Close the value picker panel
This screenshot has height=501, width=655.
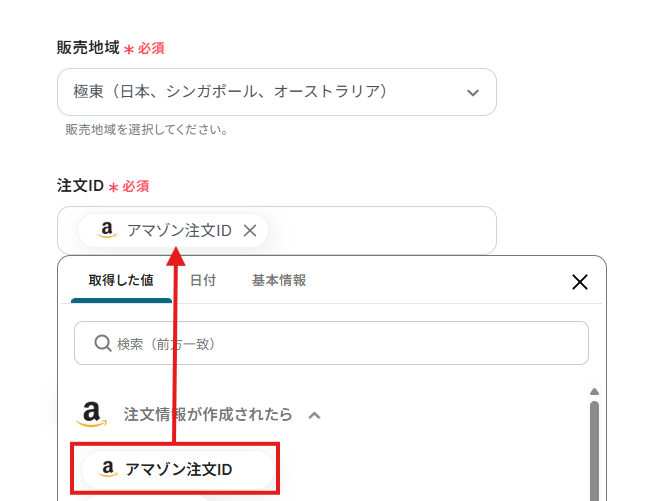[x=579, y=282]
